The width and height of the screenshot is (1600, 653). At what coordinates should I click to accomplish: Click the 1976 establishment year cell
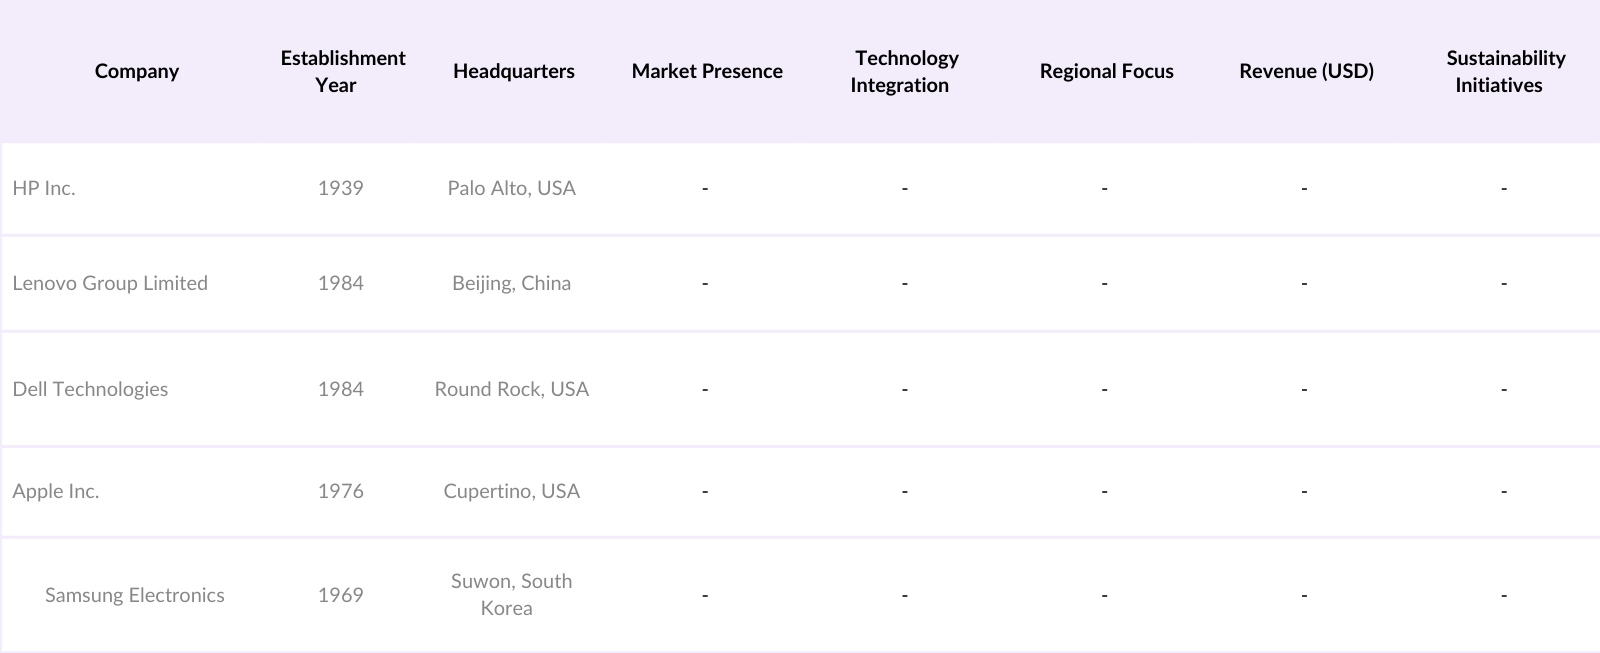pos(340,491)
